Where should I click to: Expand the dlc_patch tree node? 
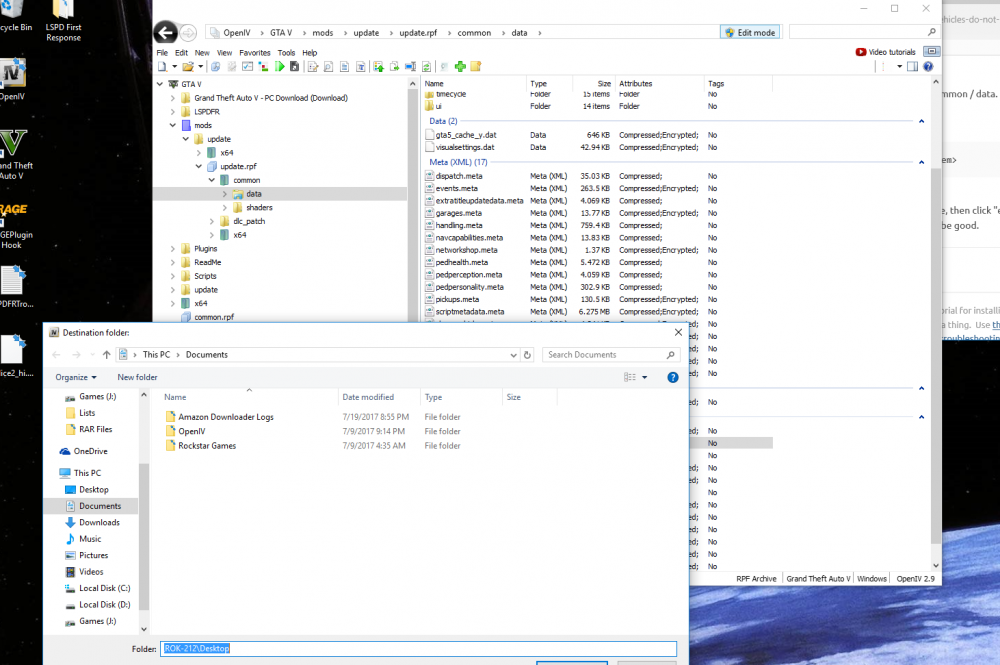(212, 221)
